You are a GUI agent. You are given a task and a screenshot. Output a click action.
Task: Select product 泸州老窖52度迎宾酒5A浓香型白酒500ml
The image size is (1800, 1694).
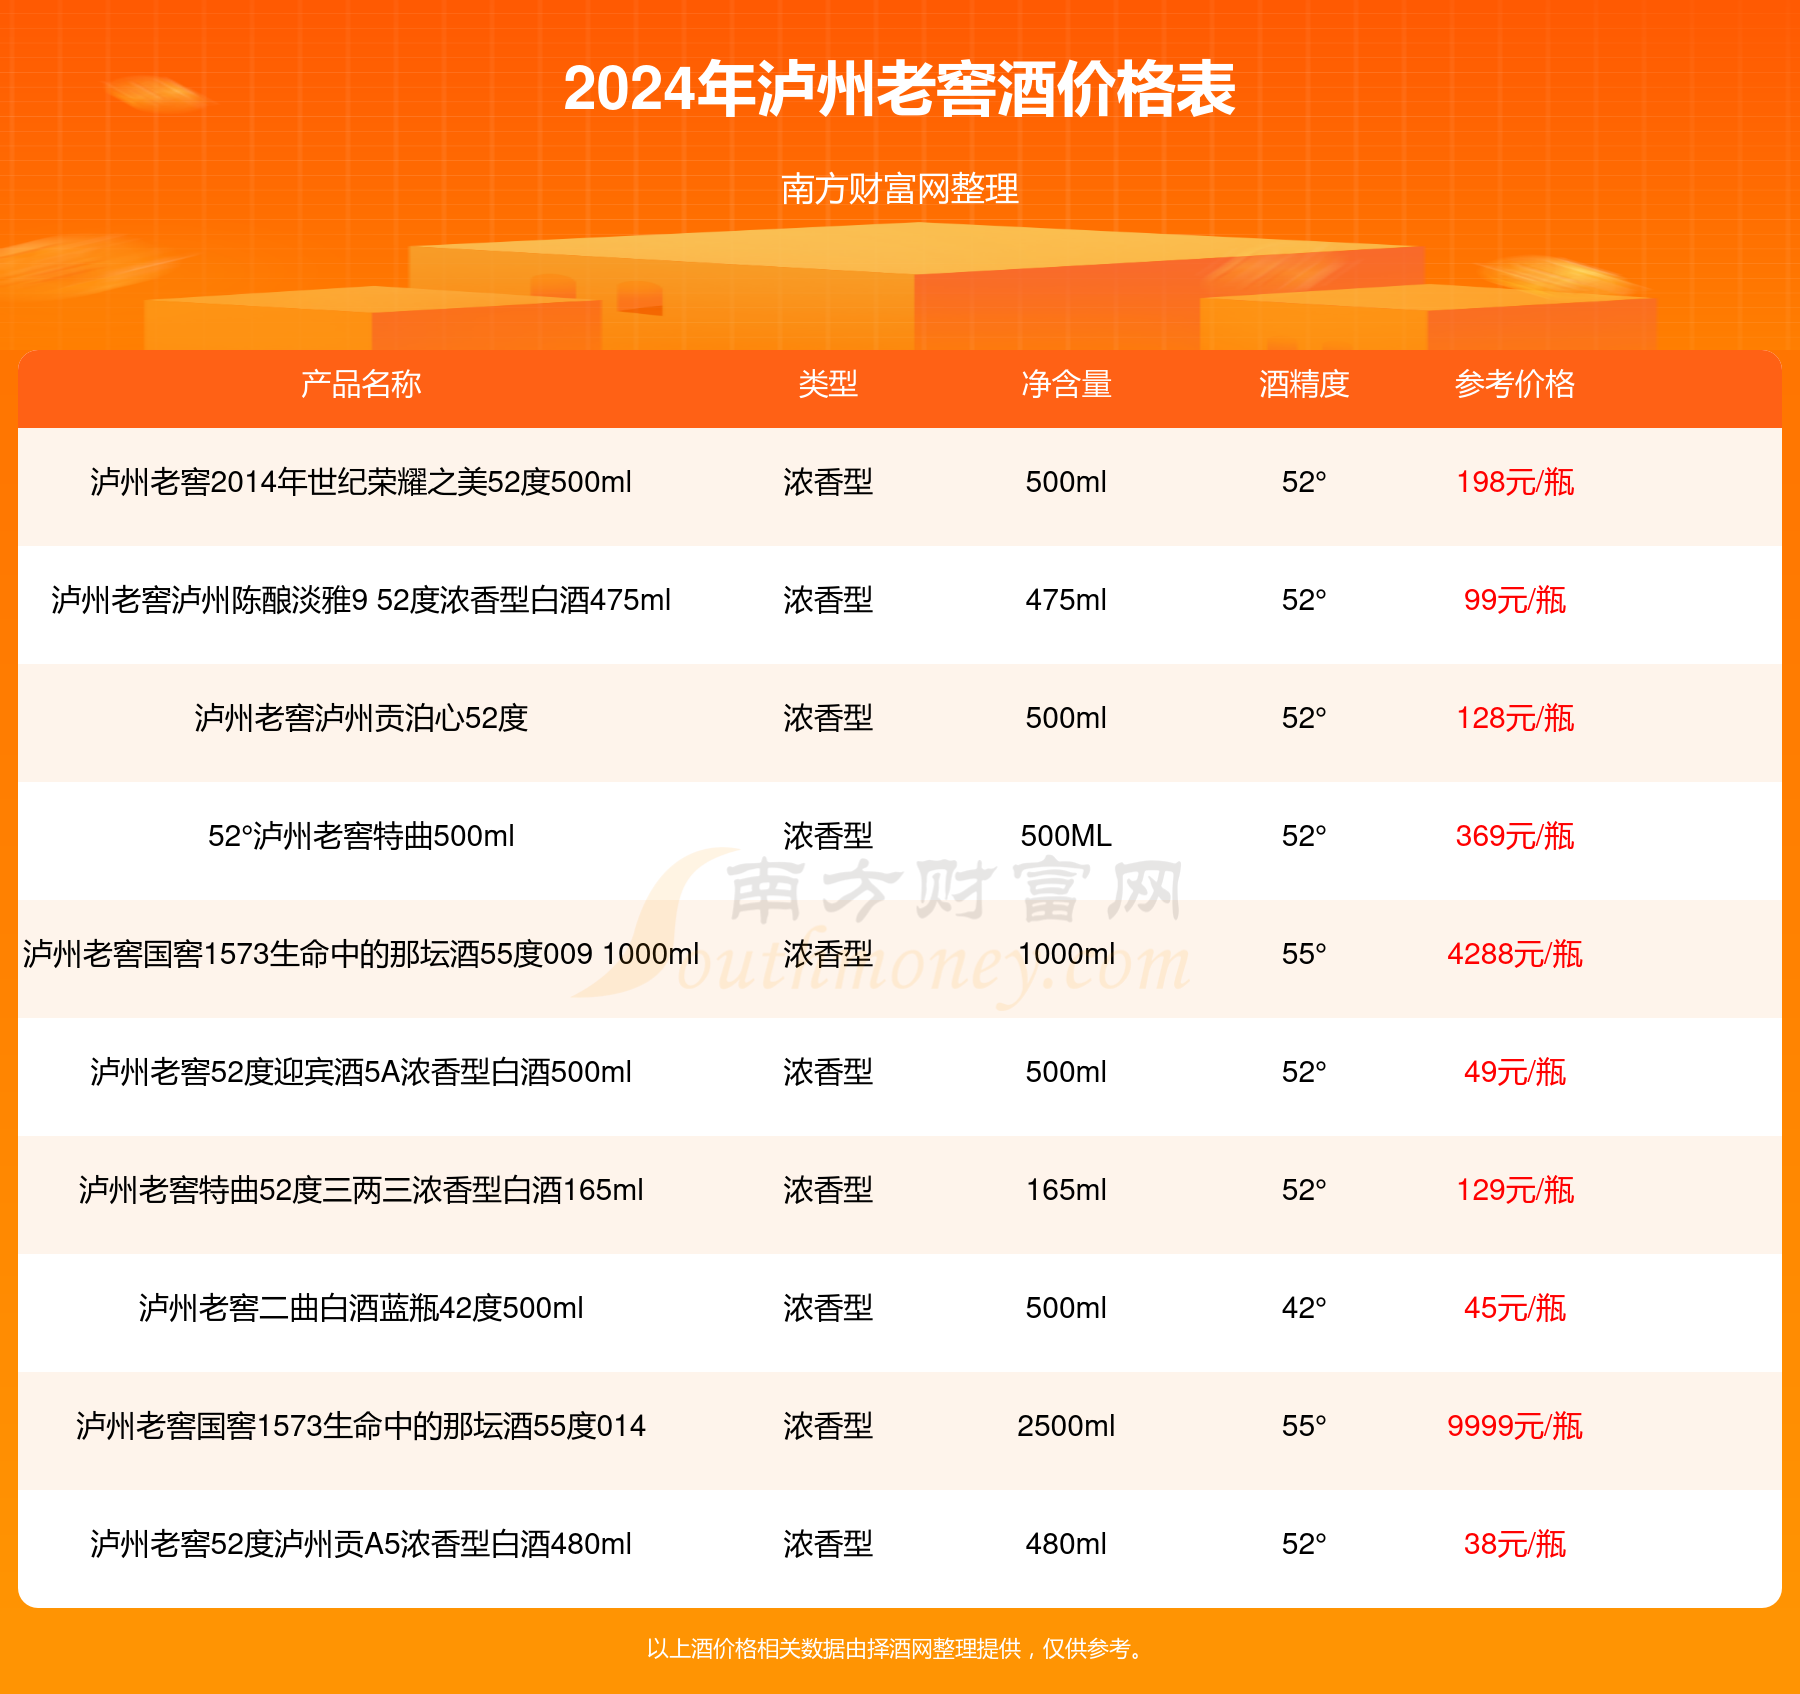pyautogui.click(x=361, y=1072)
